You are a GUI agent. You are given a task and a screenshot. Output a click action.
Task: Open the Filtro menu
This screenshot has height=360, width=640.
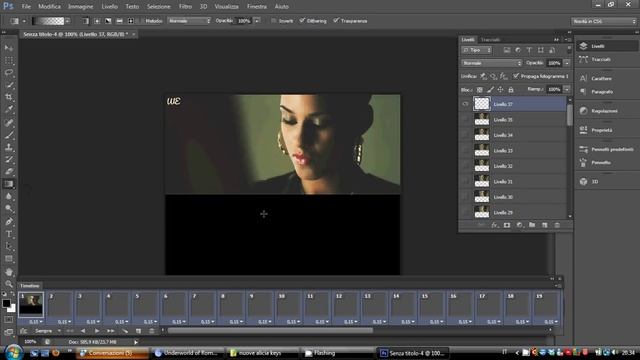[x=185, y=7]
